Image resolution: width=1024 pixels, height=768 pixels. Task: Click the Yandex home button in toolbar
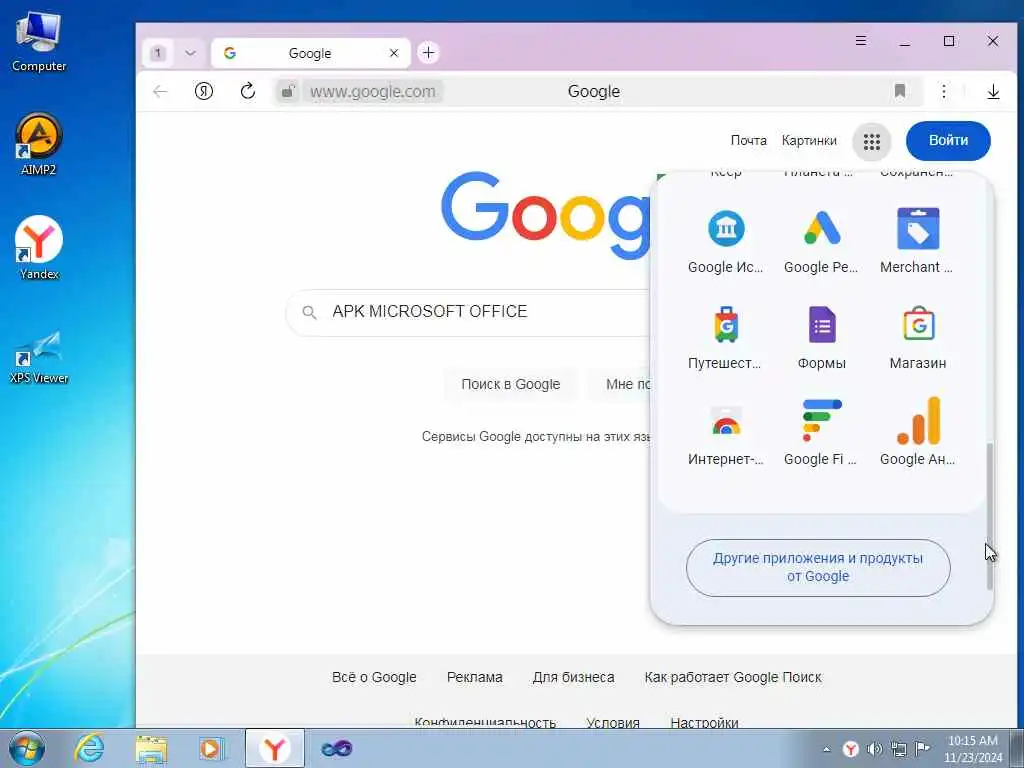204,91
